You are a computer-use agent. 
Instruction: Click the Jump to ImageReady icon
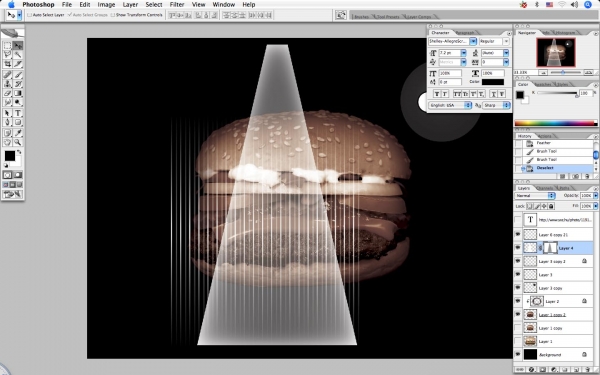point(12,194)
